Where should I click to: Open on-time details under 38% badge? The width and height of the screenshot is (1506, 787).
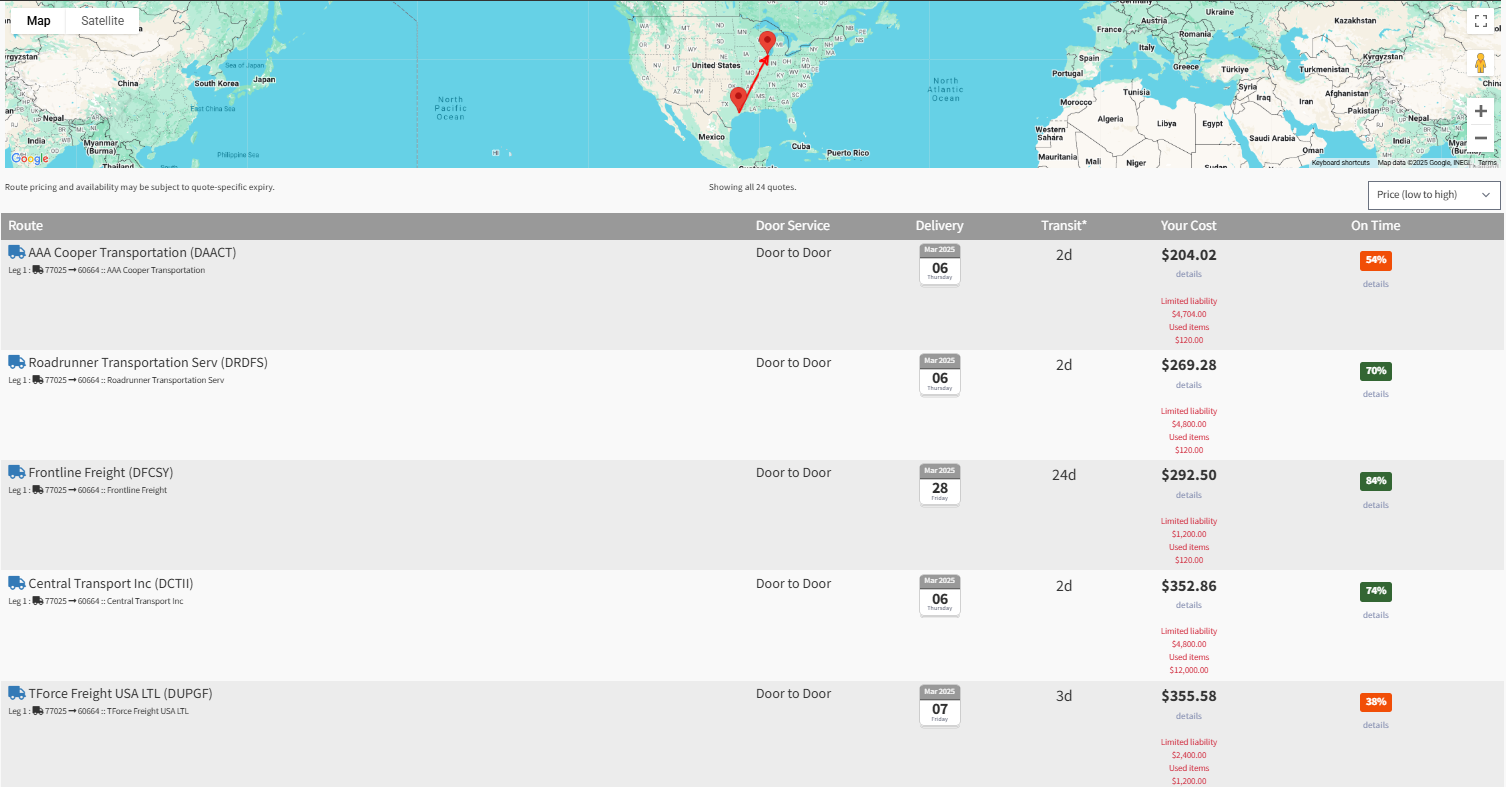[x=1376, y=725]
